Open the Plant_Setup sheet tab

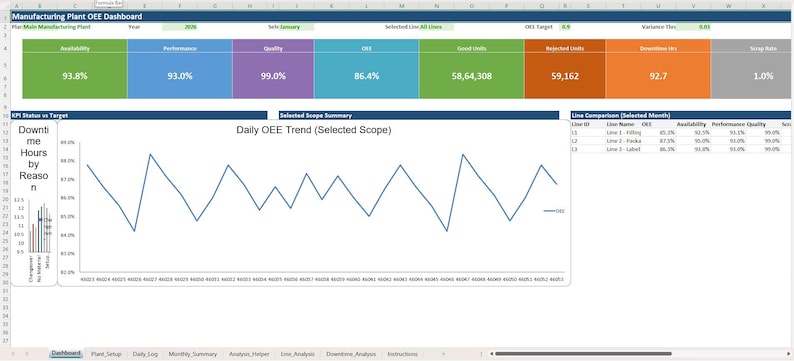pos(106,354)
